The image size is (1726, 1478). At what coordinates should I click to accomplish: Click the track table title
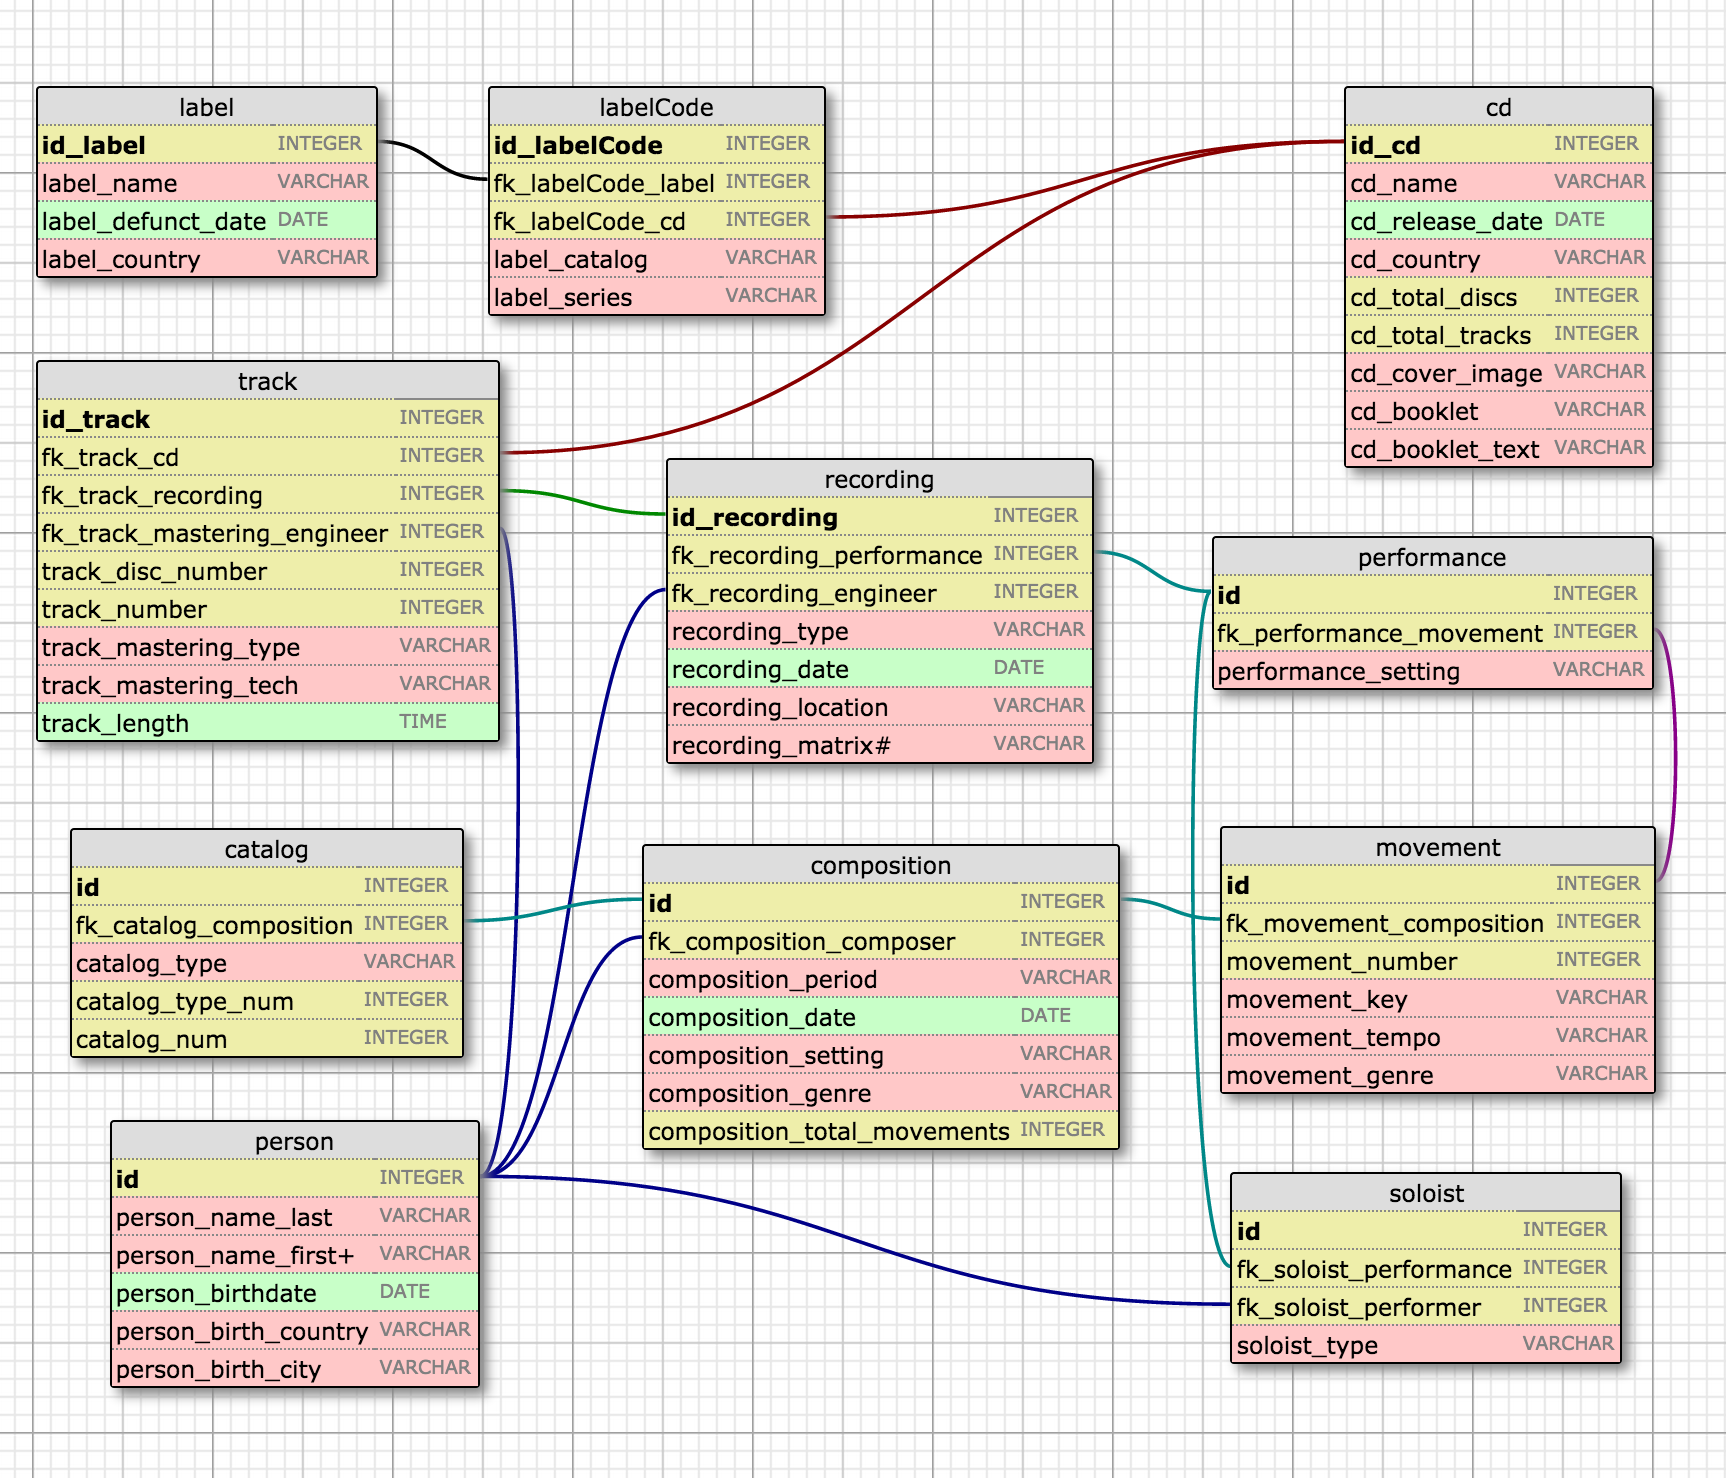click(x=267, y=381)
